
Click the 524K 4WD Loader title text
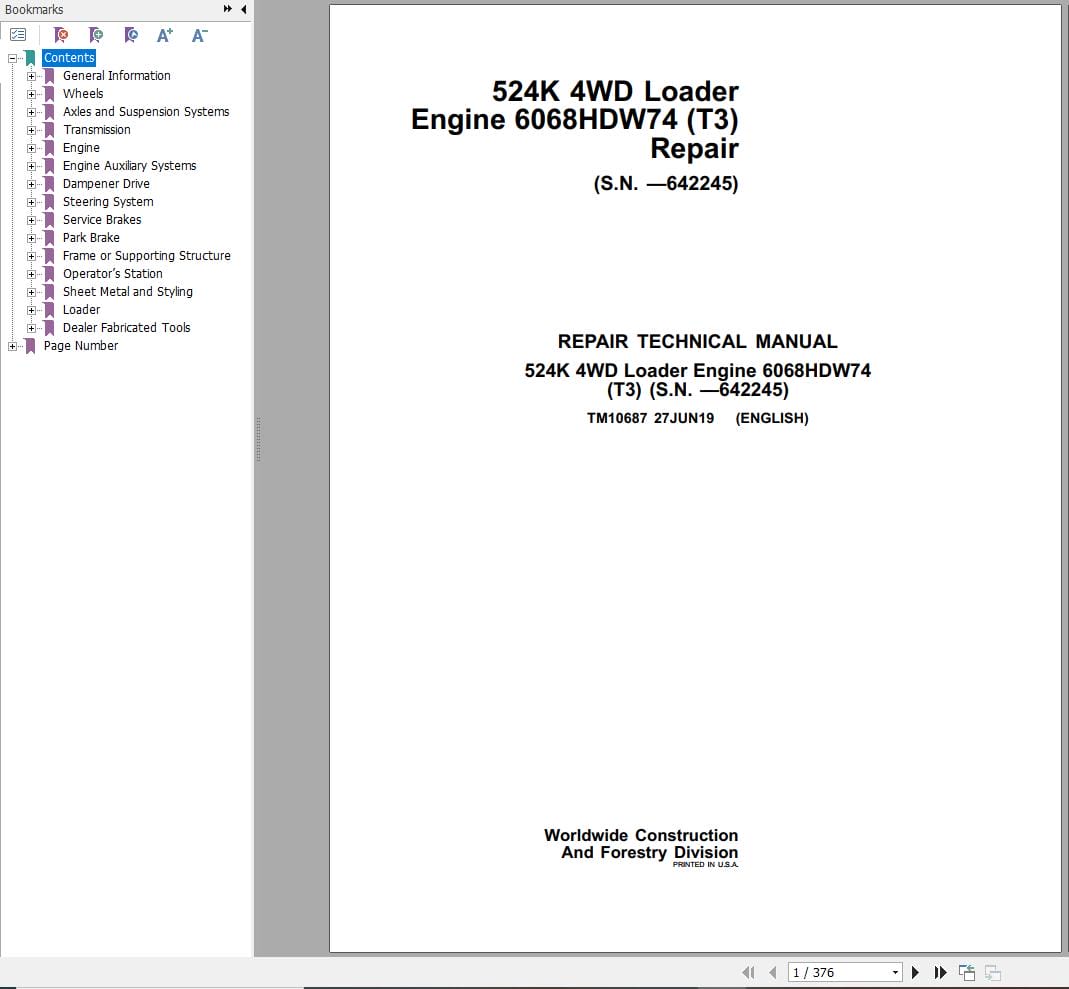(615, 91)
